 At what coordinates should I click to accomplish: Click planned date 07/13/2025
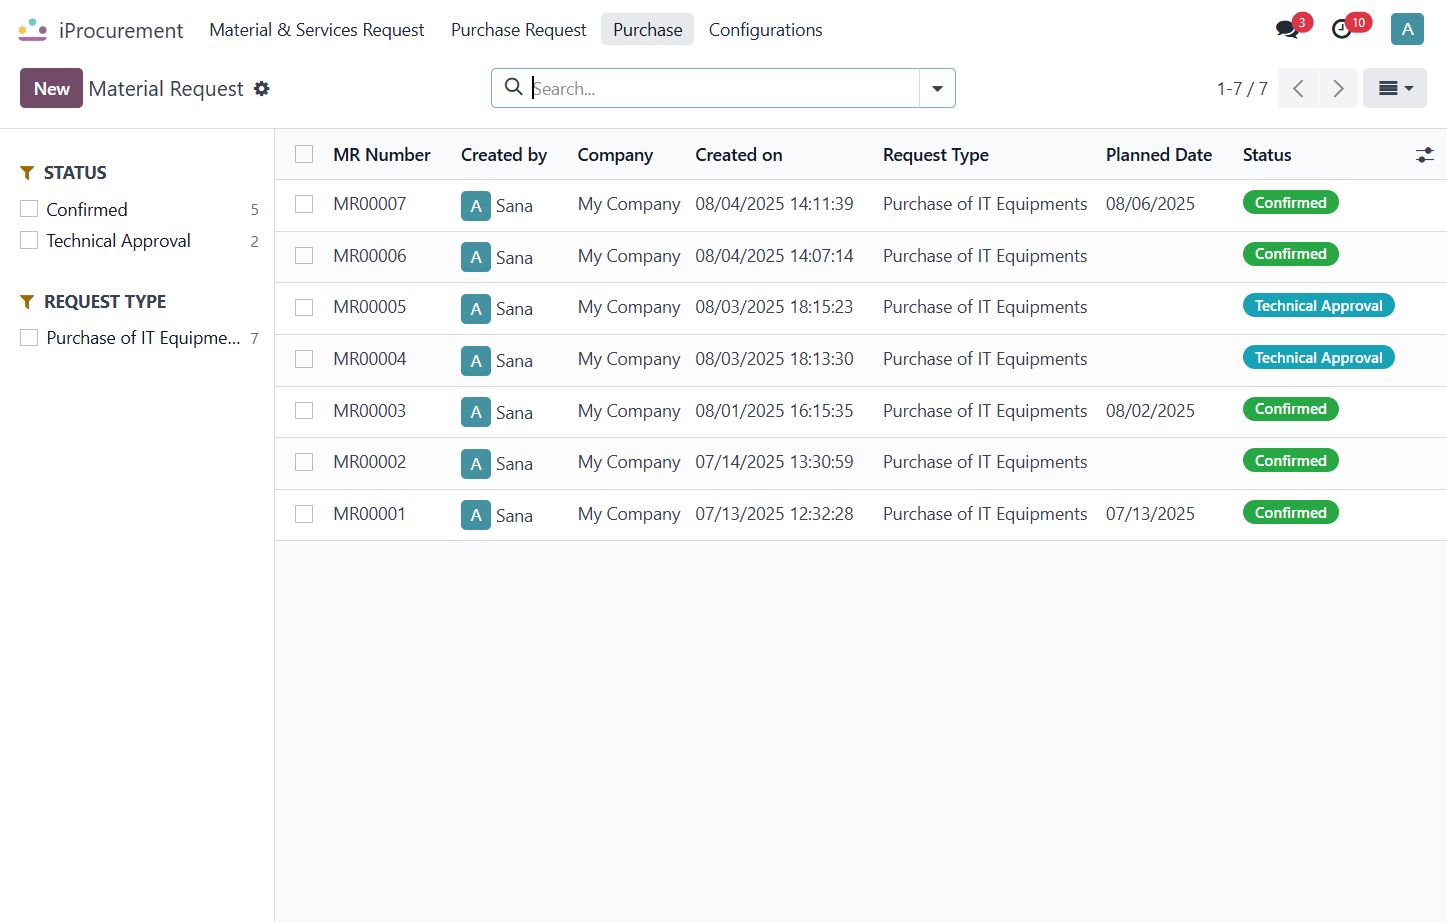tap(1150, 514)
